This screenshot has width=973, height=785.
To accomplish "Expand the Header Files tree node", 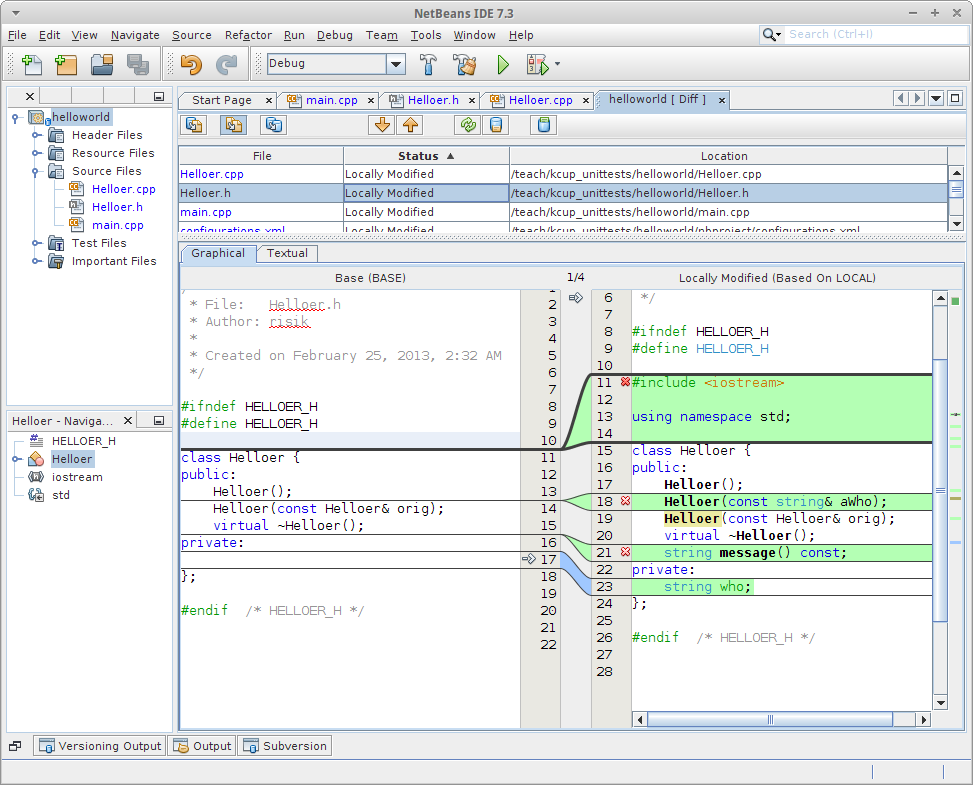I will 37,135.
